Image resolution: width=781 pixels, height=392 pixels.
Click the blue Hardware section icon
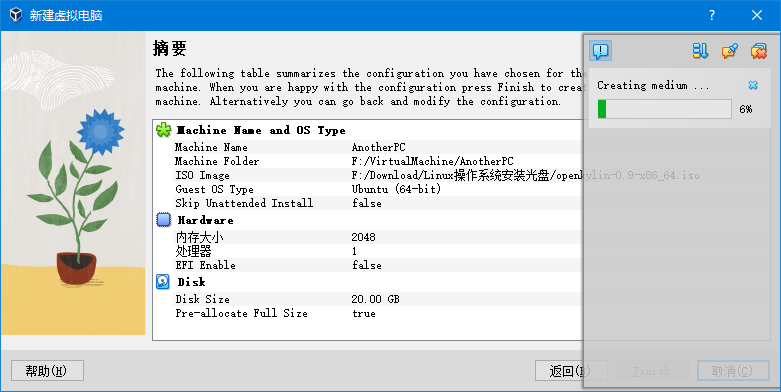pyautogui.click(x=163, y=220)
